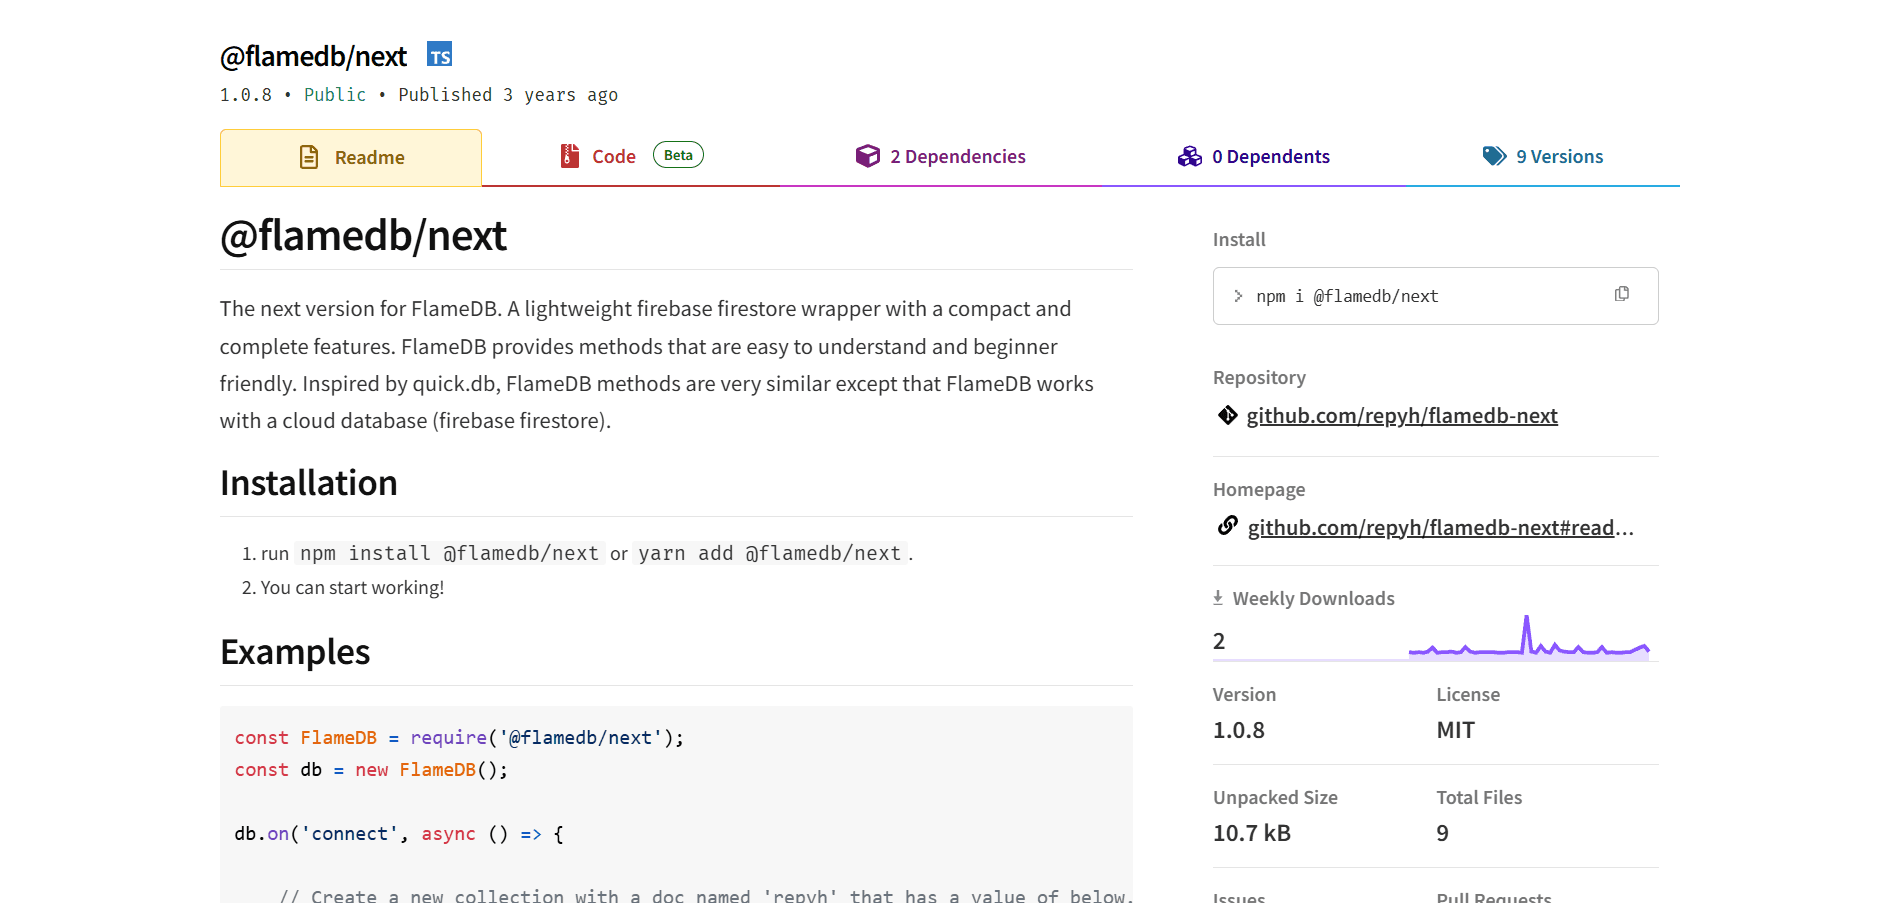Click the weekly downloads sparkline chart
Screen dimensions: 1897x903
pyautogui.click(x=1528, y=640)
